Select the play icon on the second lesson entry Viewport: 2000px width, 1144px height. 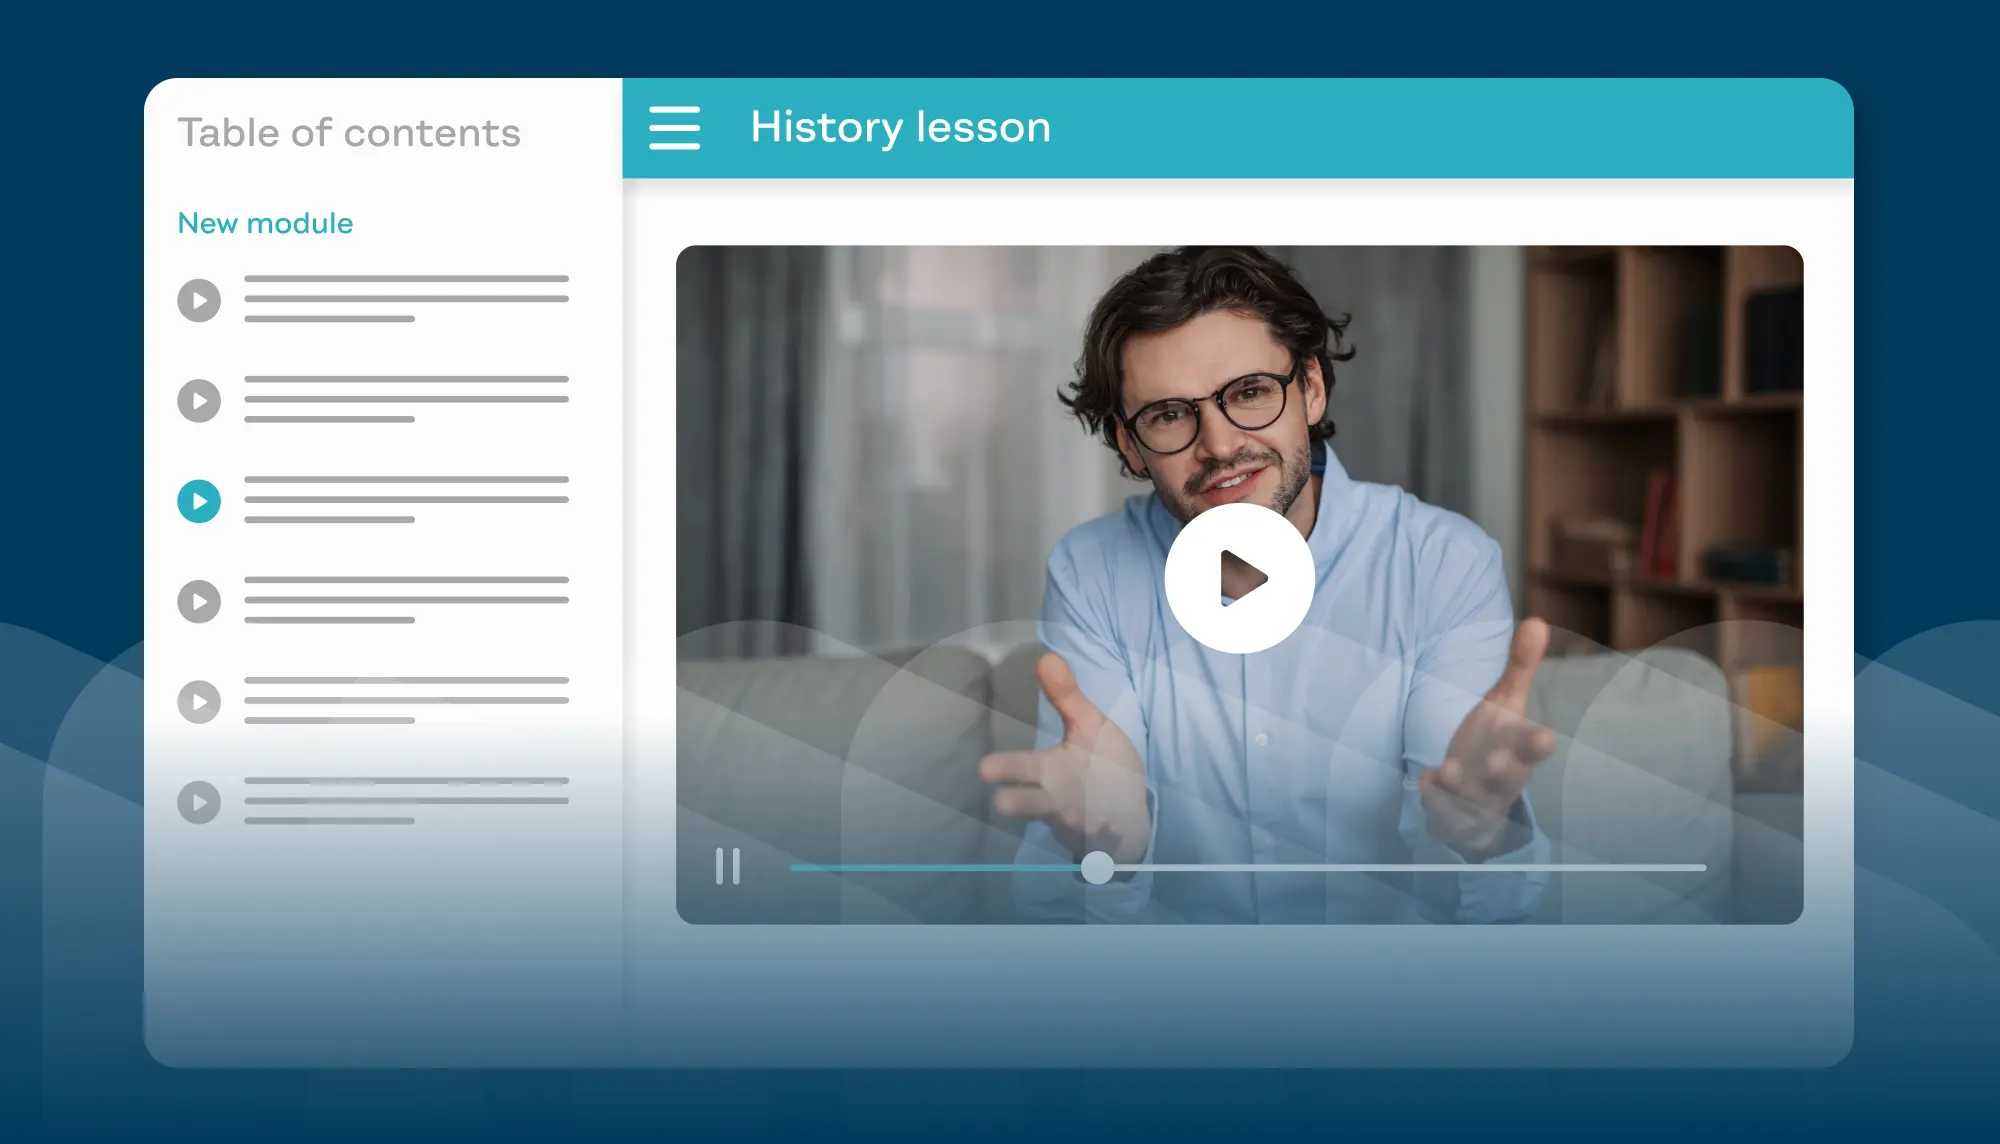coord(199,400)
